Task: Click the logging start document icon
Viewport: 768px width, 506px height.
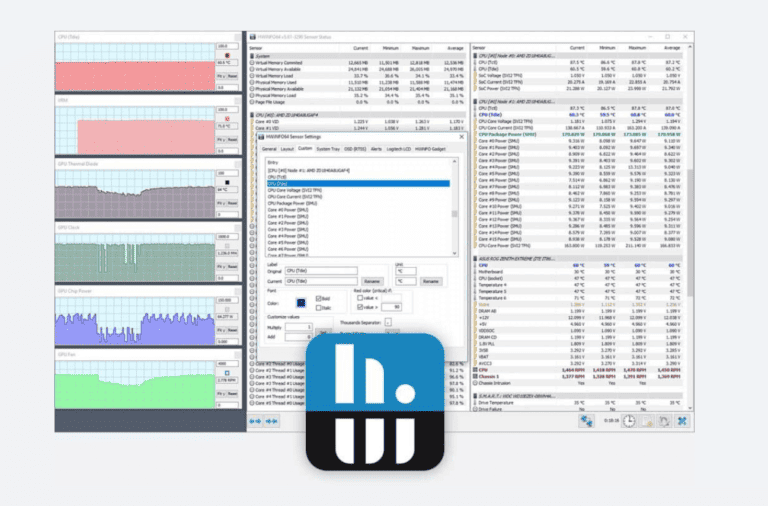Action: 647,421
